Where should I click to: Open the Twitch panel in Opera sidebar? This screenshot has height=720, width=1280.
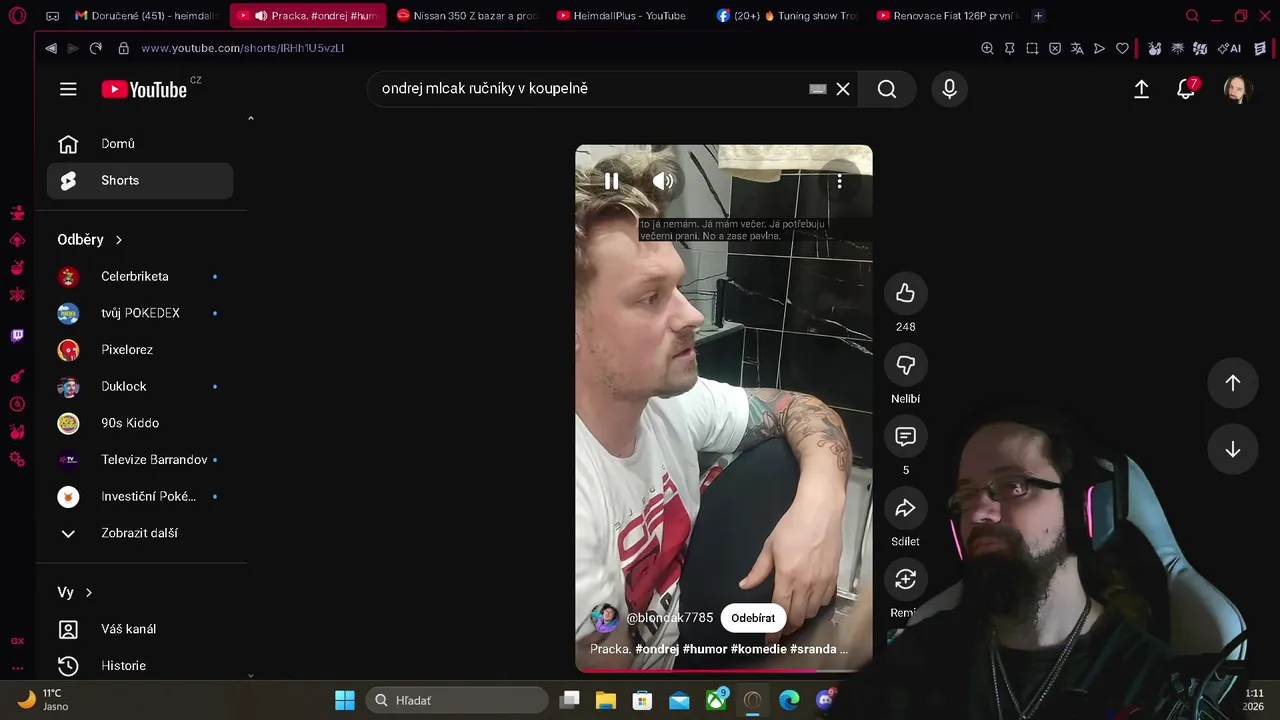click(x=17, y=336)
